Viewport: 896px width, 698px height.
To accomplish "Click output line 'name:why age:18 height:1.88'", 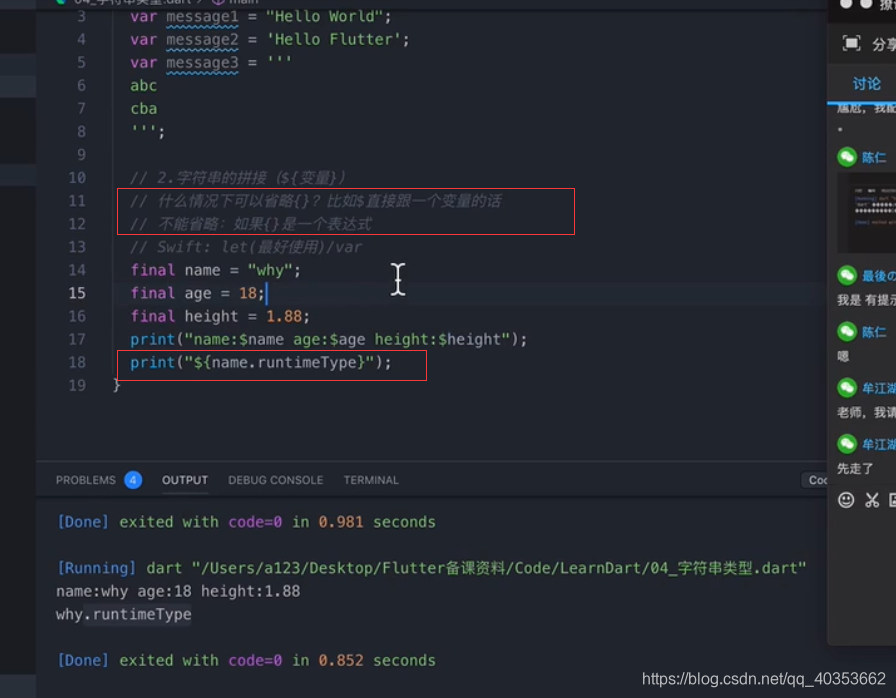I will click(178, 591).
